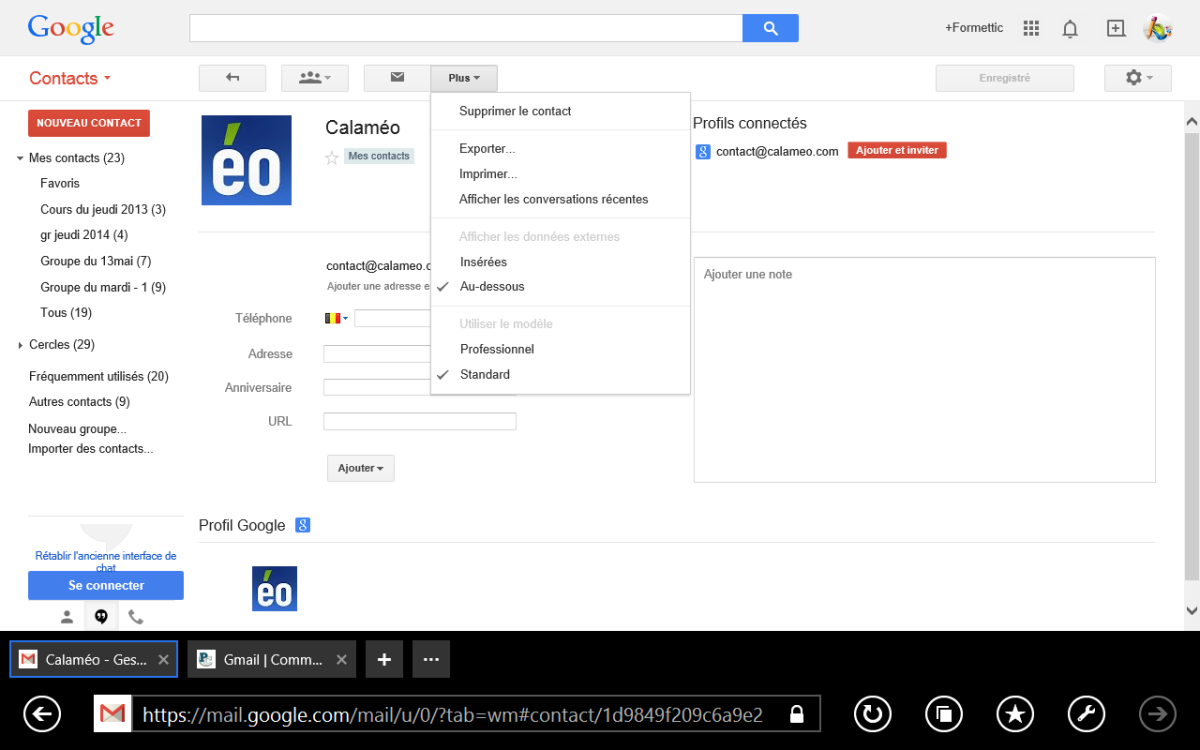Screen dimensions: 1200x750
Task: Click the +Formettic profile link
Action: point(974,28)
